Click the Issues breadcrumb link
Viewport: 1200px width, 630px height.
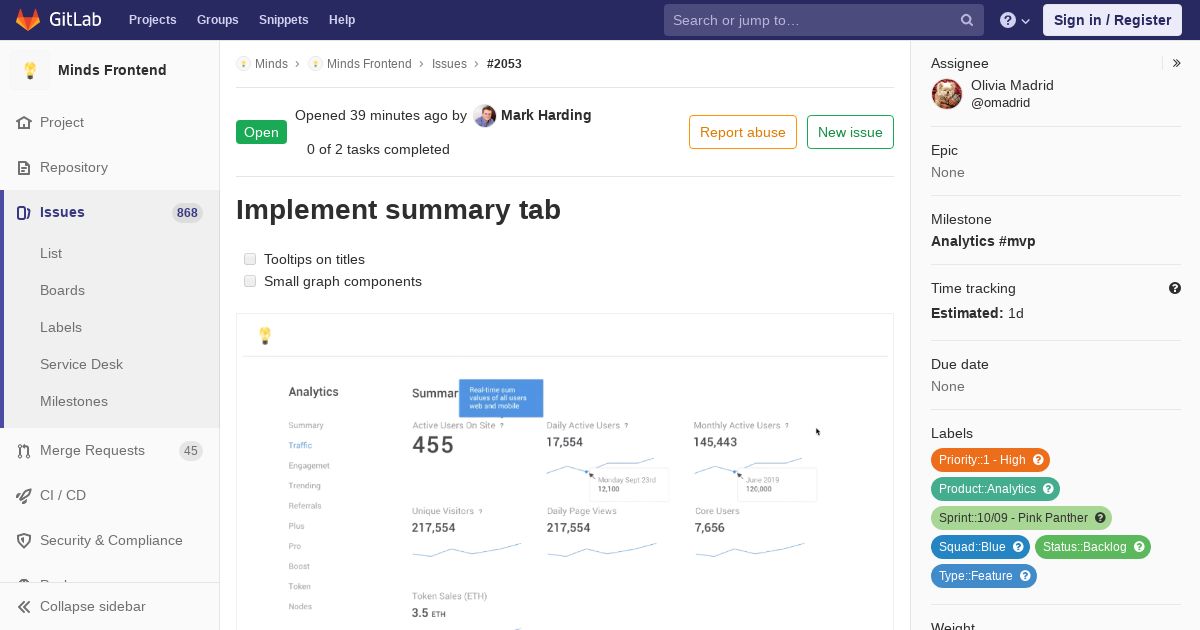pos(449,63)
